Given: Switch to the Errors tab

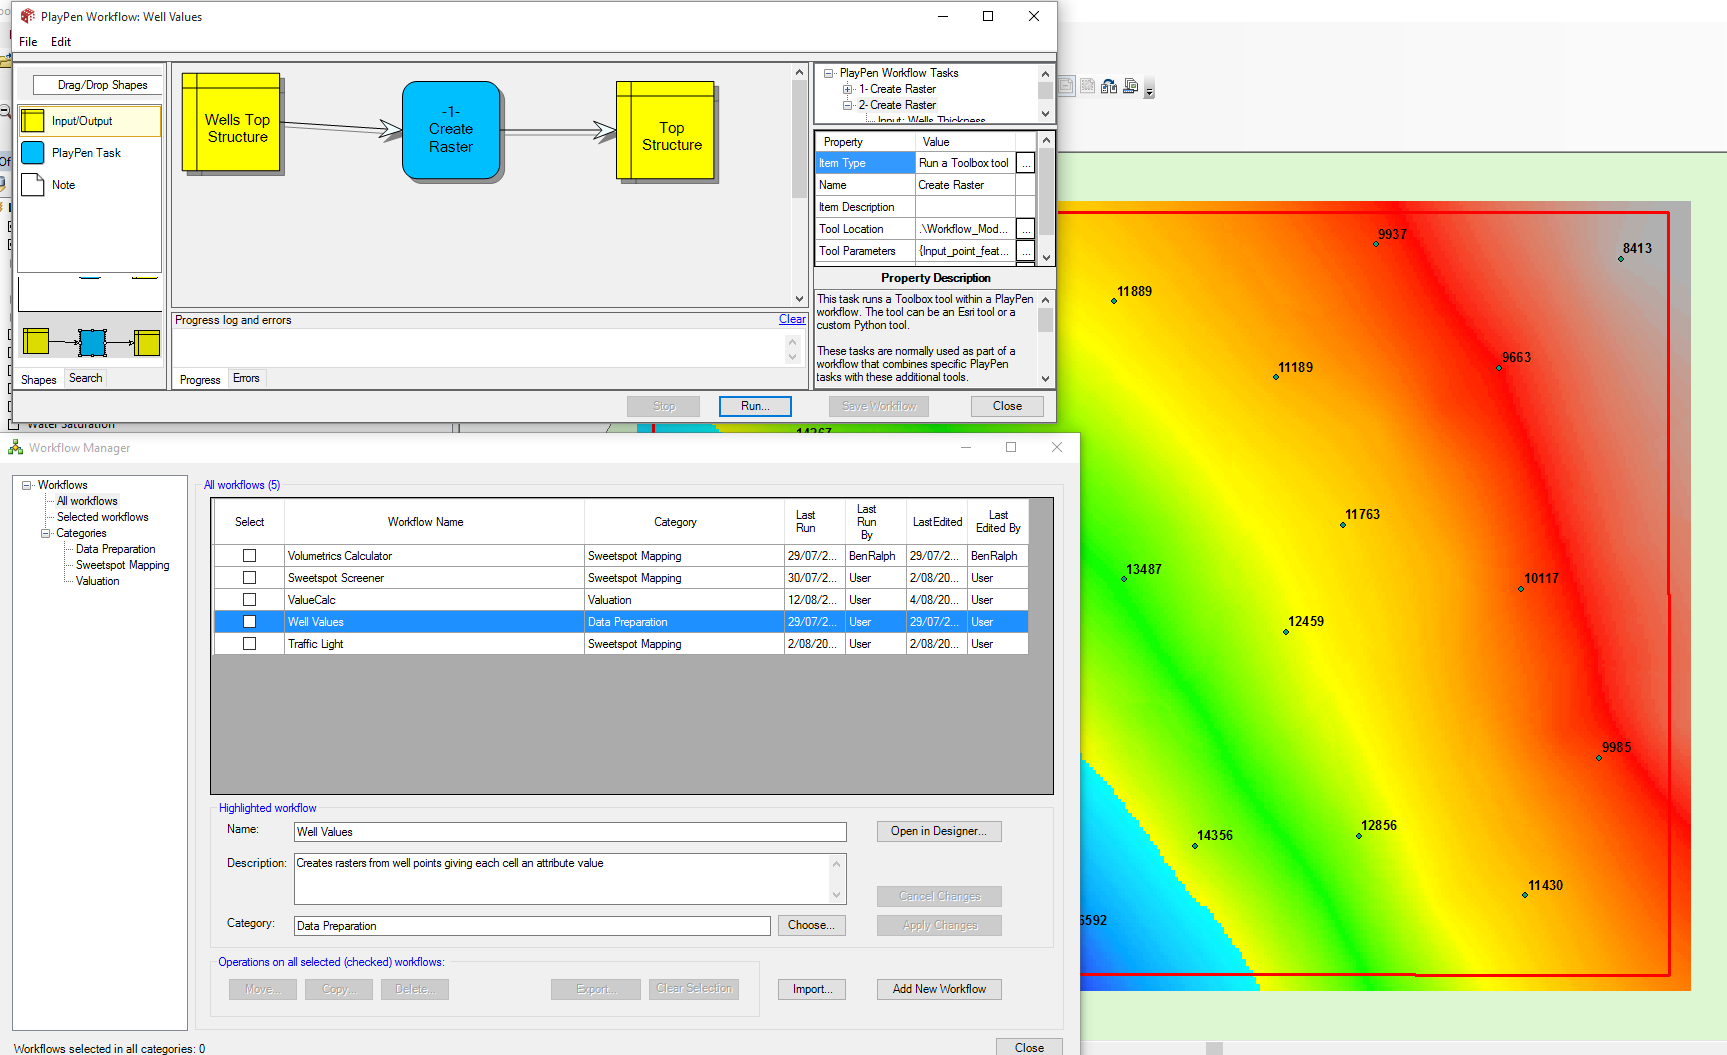Looking at the screenshot, I should (x=246, y=378).
